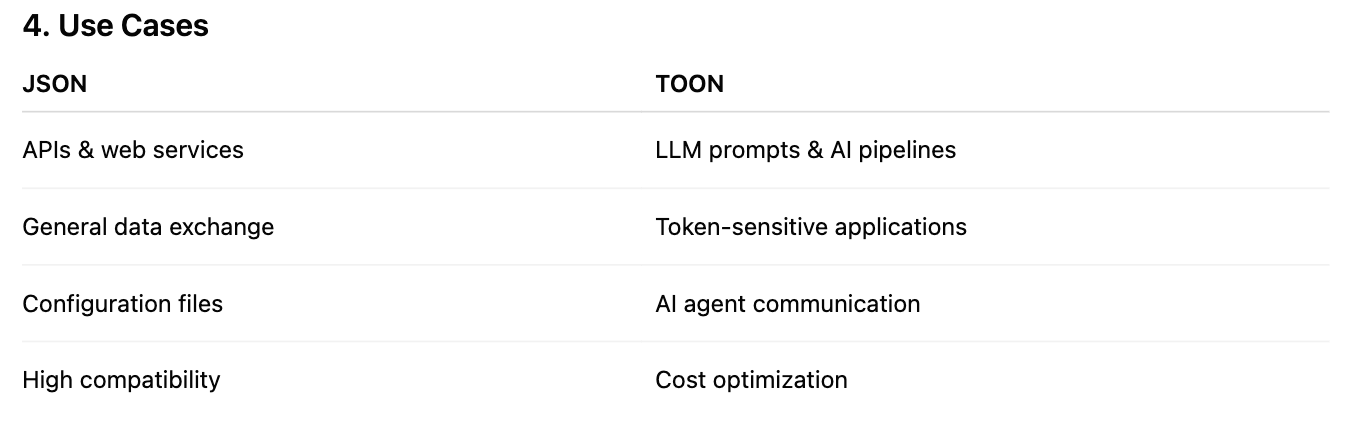Click the "APIs & web services" cell
This screenshot has width=1355, height=443.
coord(133,150)
